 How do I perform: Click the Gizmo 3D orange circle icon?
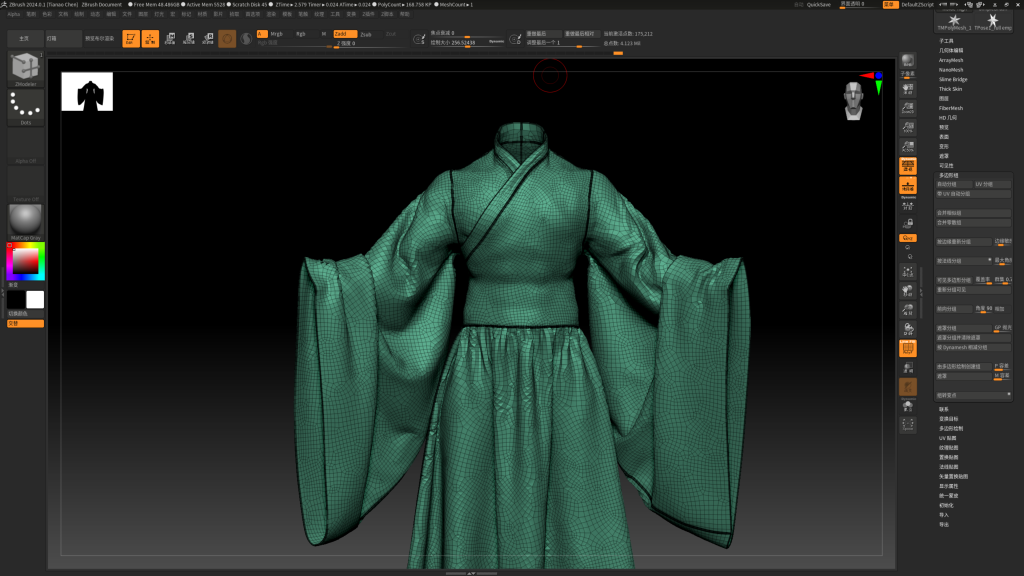(227, 39)
